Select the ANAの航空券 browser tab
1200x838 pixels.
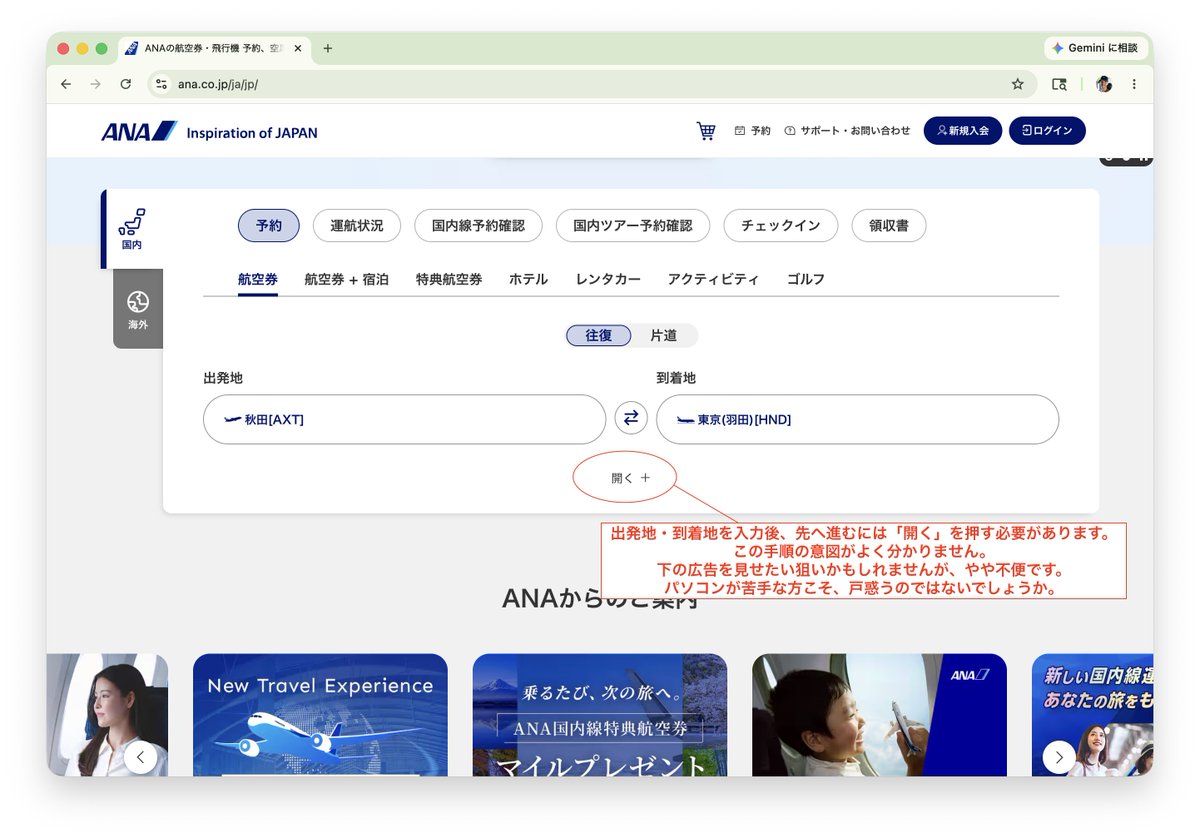point(214,48)
